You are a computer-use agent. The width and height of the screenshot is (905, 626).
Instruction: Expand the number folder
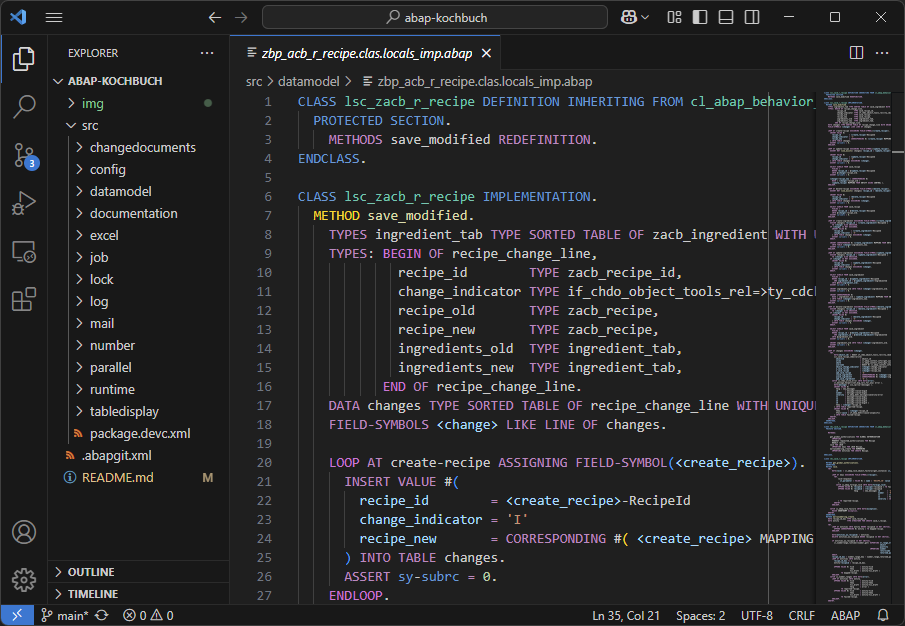(x=140, y=345)
